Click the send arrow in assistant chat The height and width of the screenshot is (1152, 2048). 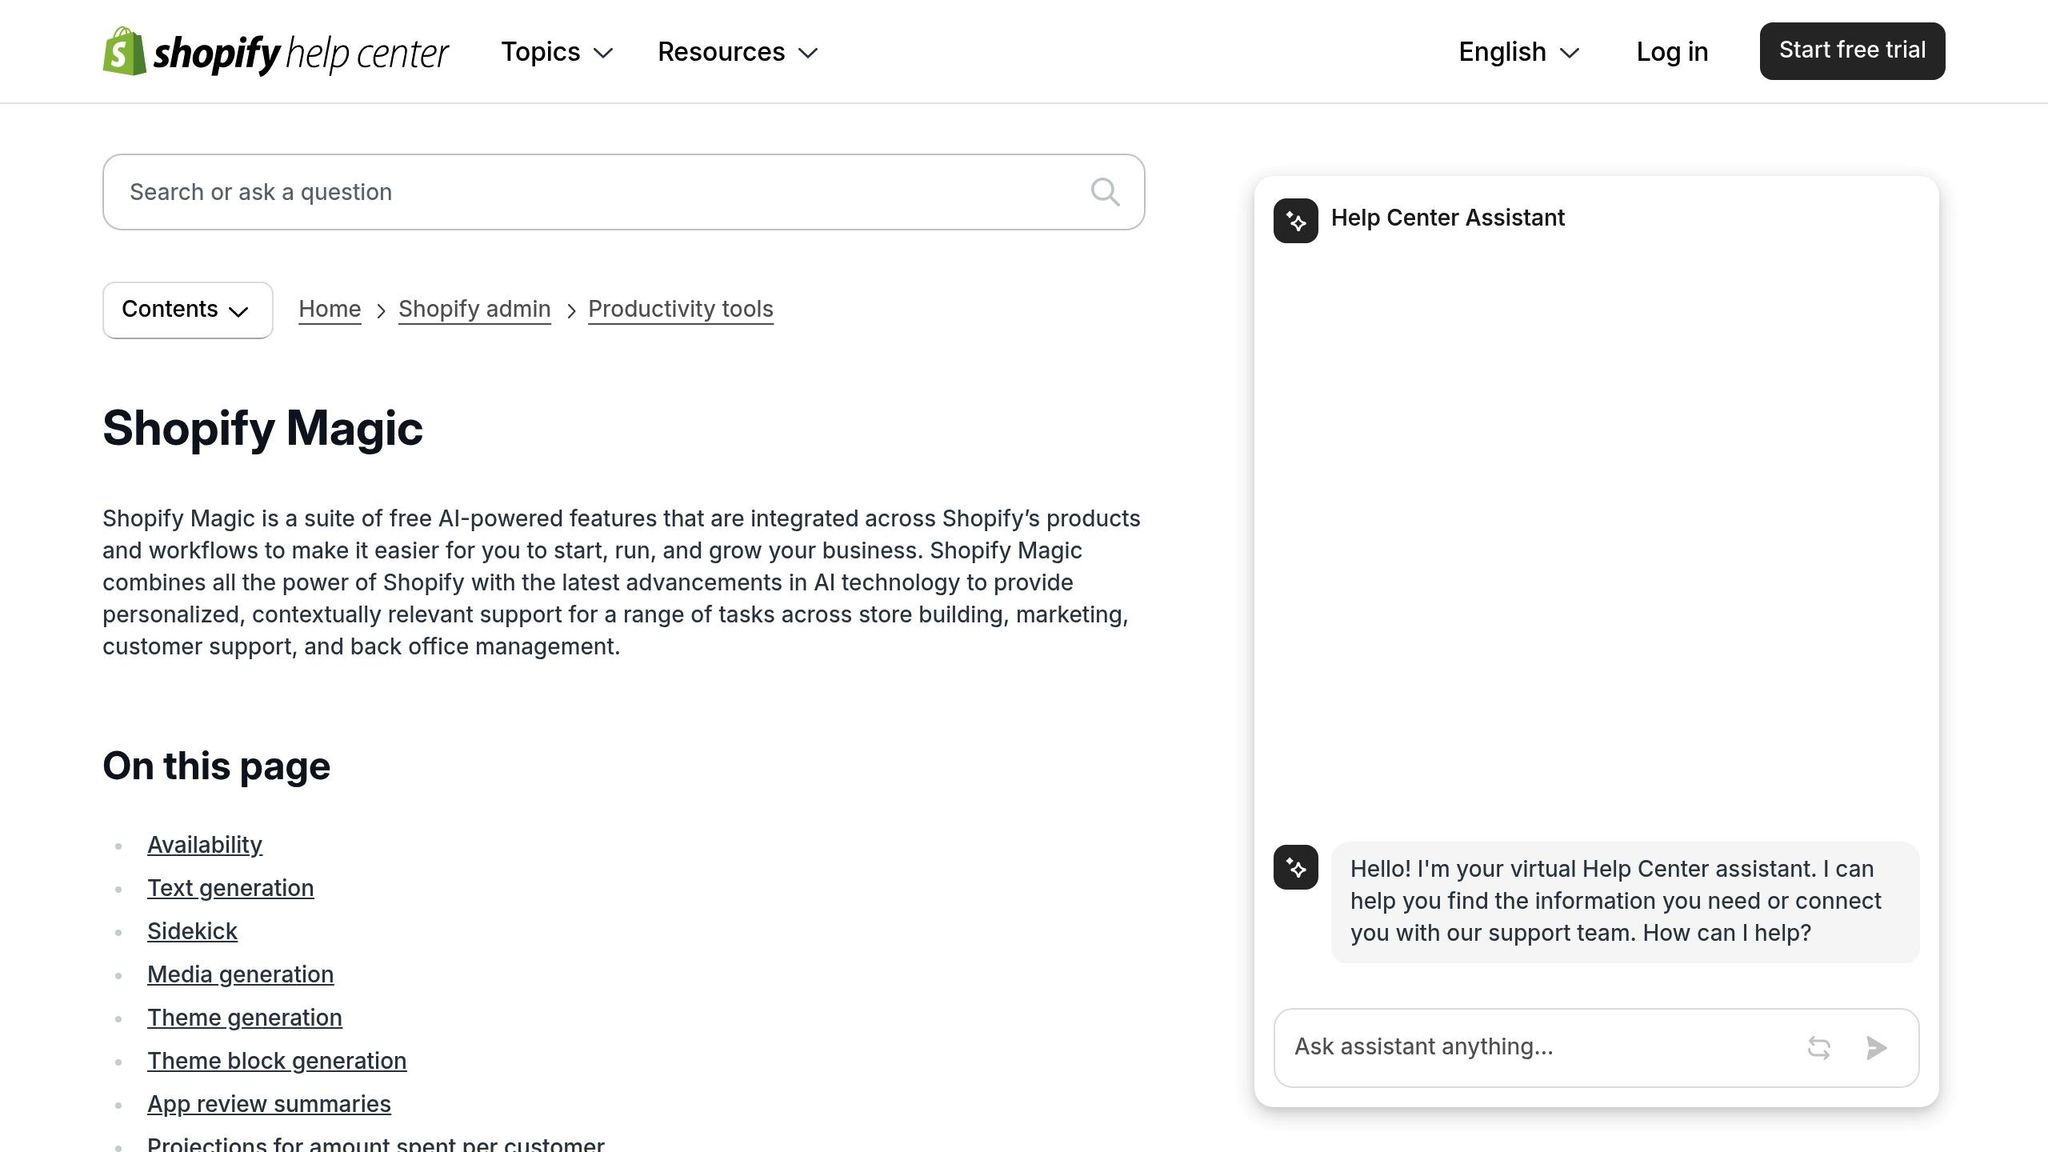pyautogui.click(x=1876, y=1047)
